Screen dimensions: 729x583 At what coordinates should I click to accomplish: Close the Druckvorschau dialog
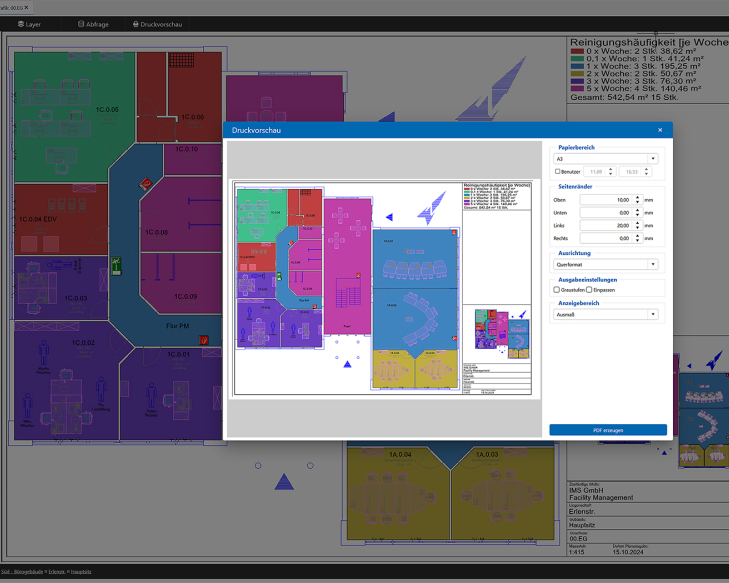(659, 130)
